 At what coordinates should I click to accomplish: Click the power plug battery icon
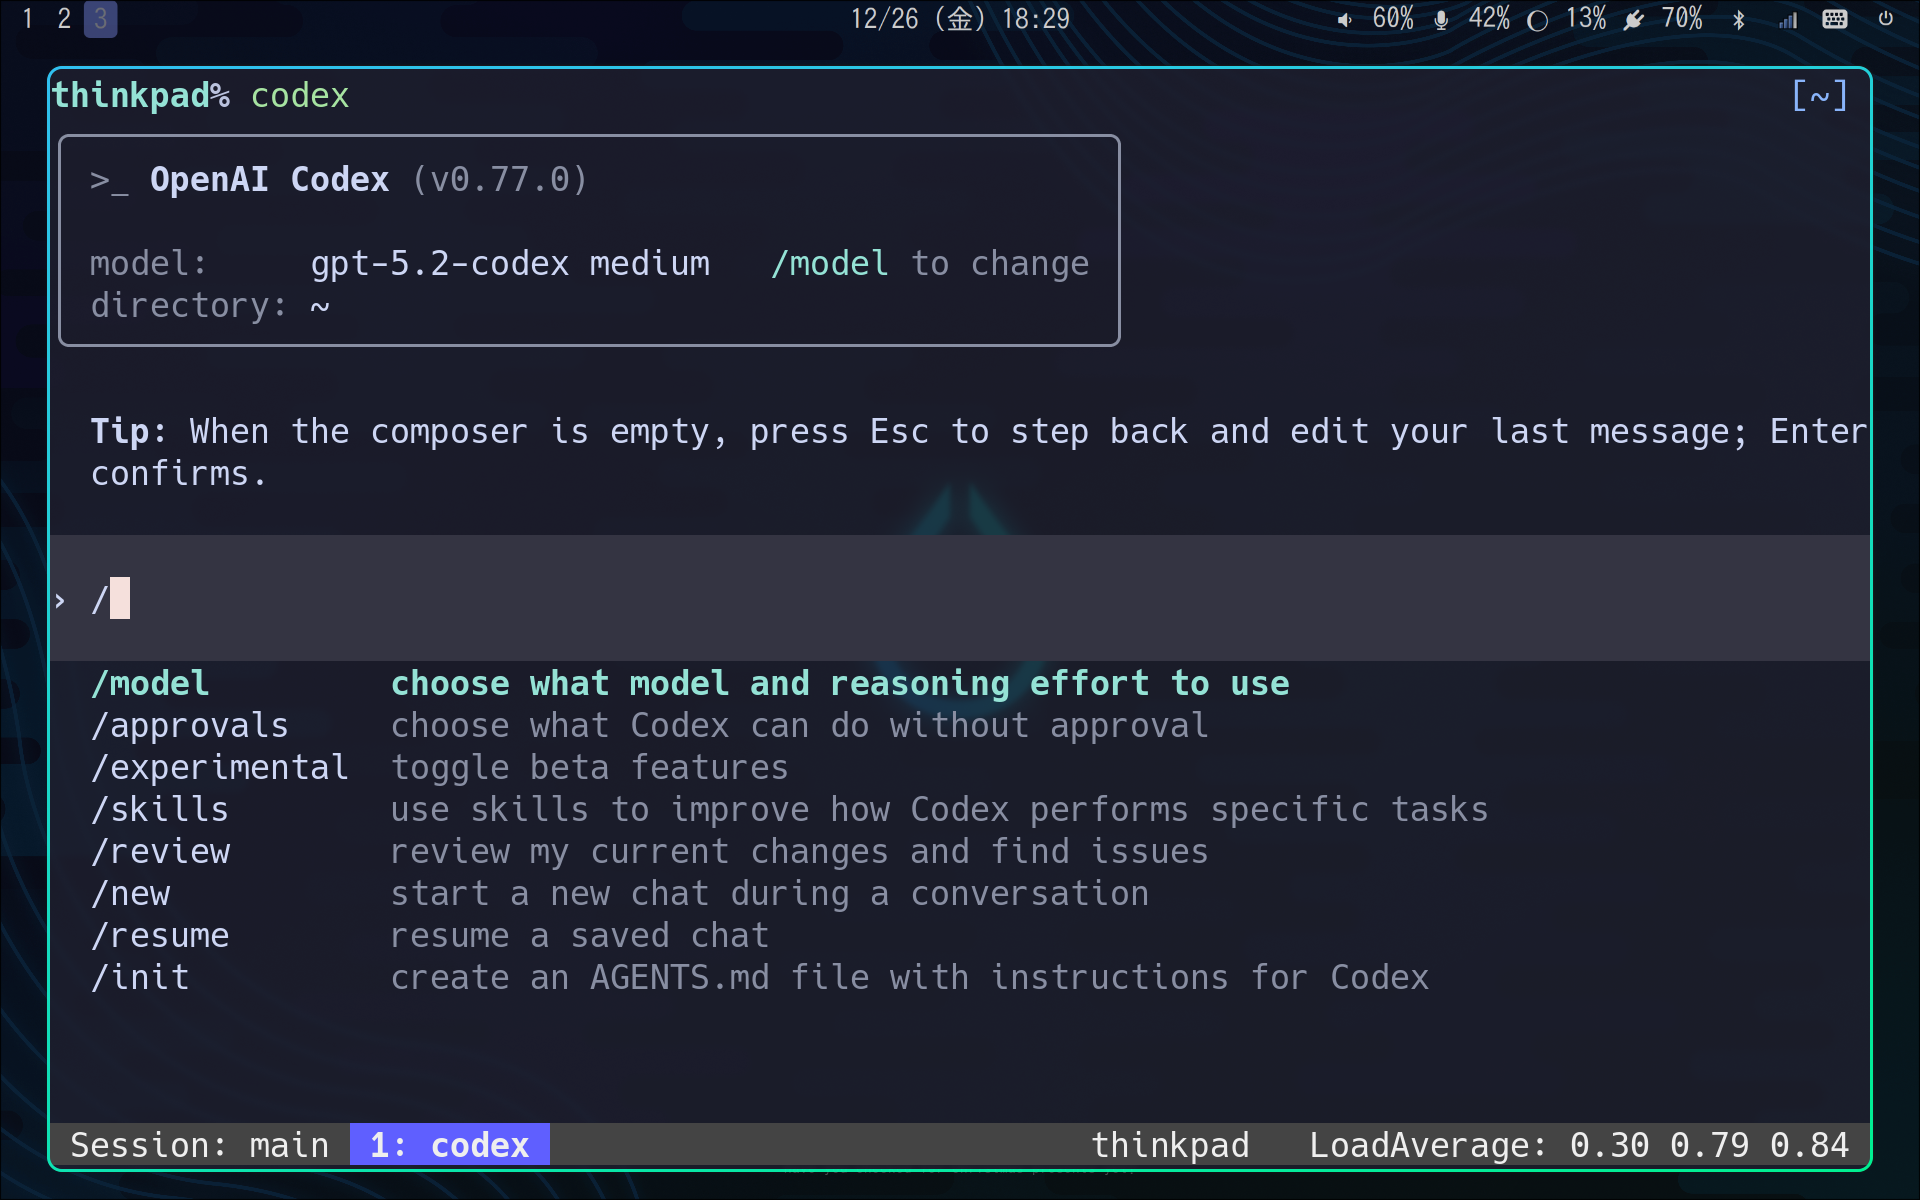point(1633,19)
